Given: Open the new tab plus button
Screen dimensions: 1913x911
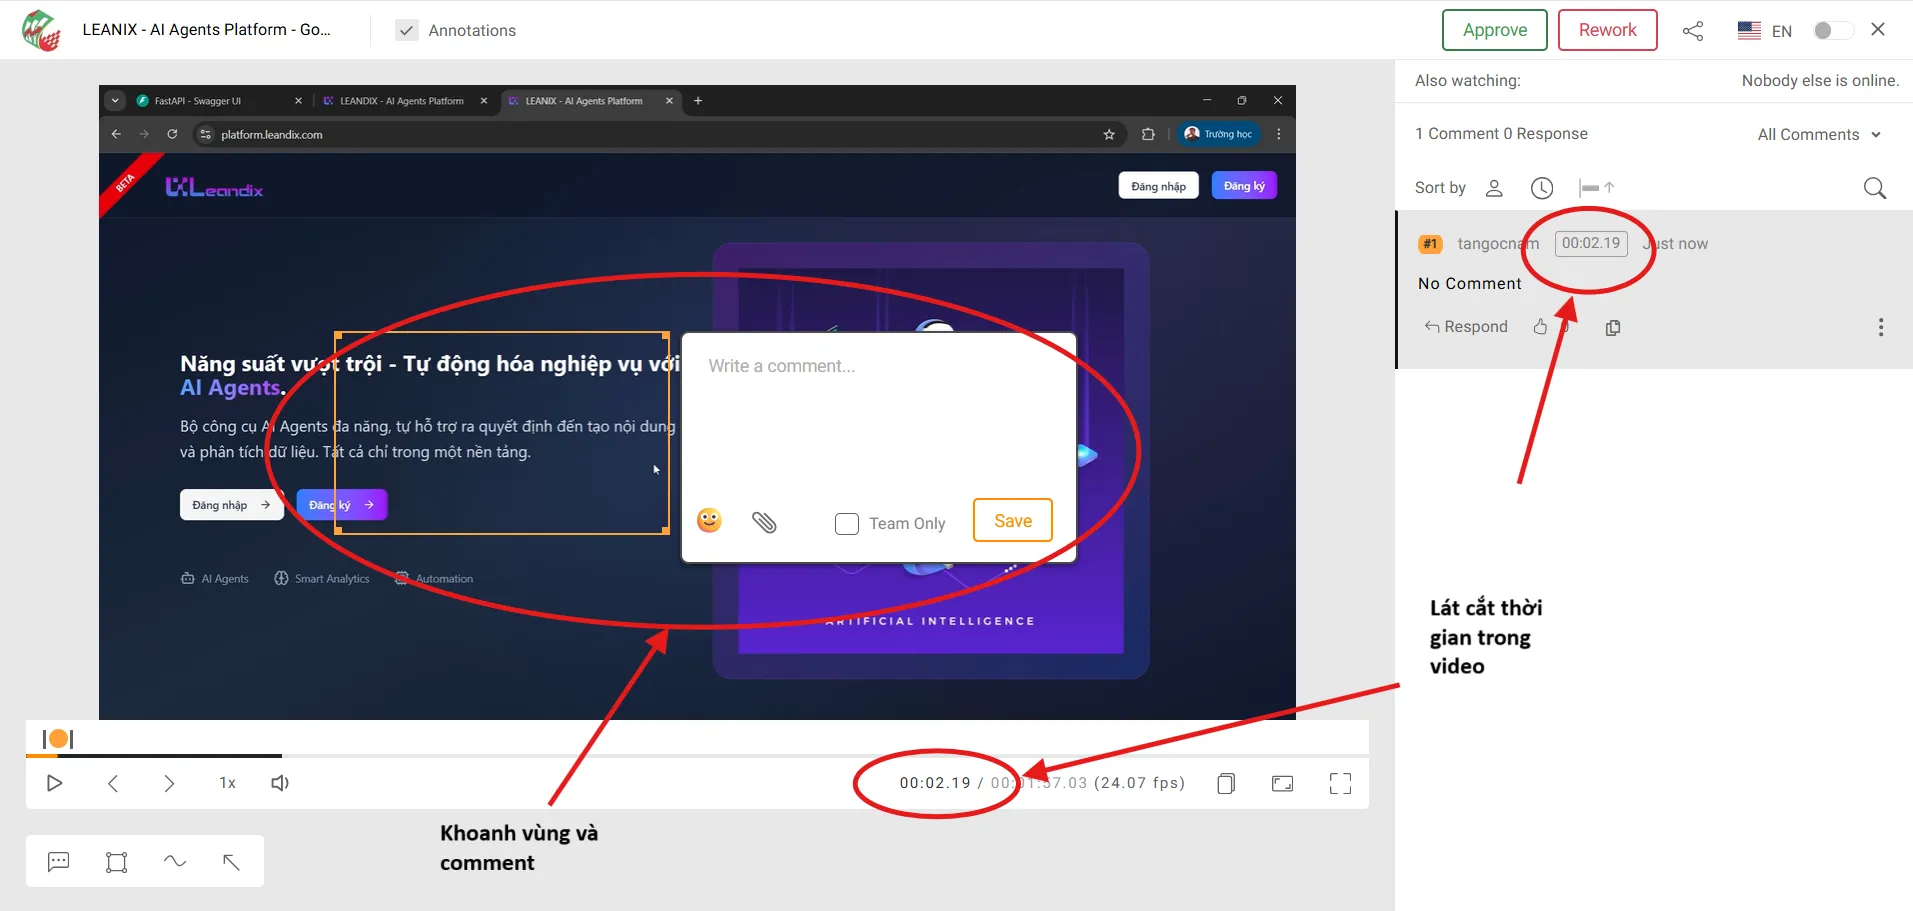Looking at the screenshot, I should [698, 101].
